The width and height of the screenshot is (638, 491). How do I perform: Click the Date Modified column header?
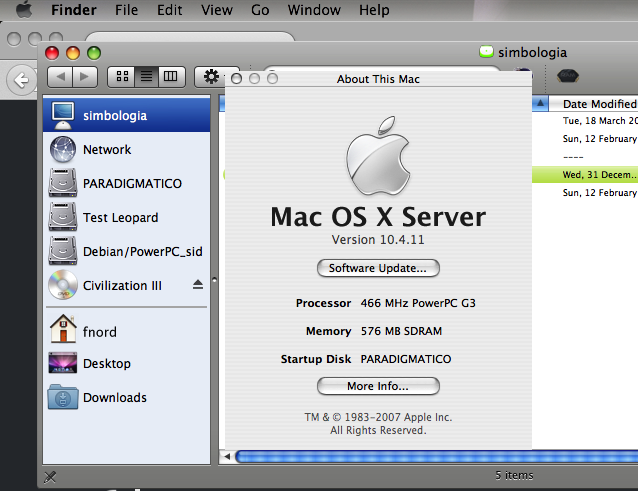594,104
